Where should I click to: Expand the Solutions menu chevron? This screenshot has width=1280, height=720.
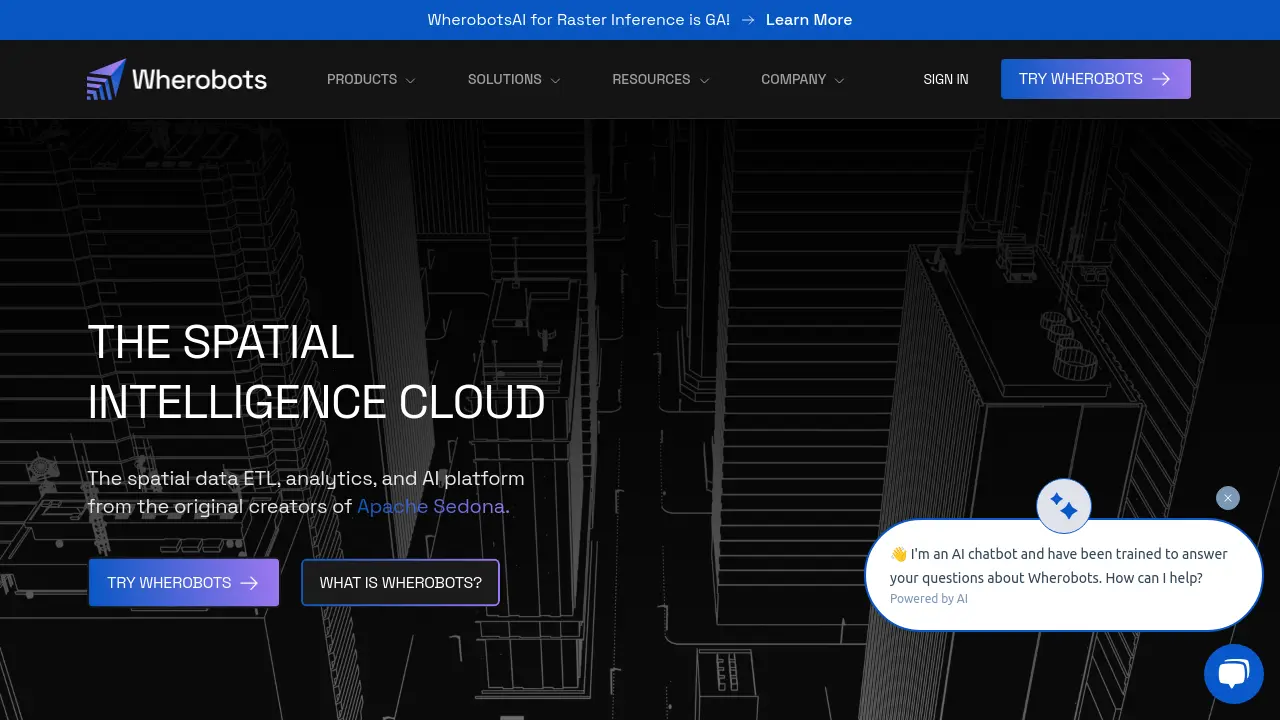(x=555, y=80)
